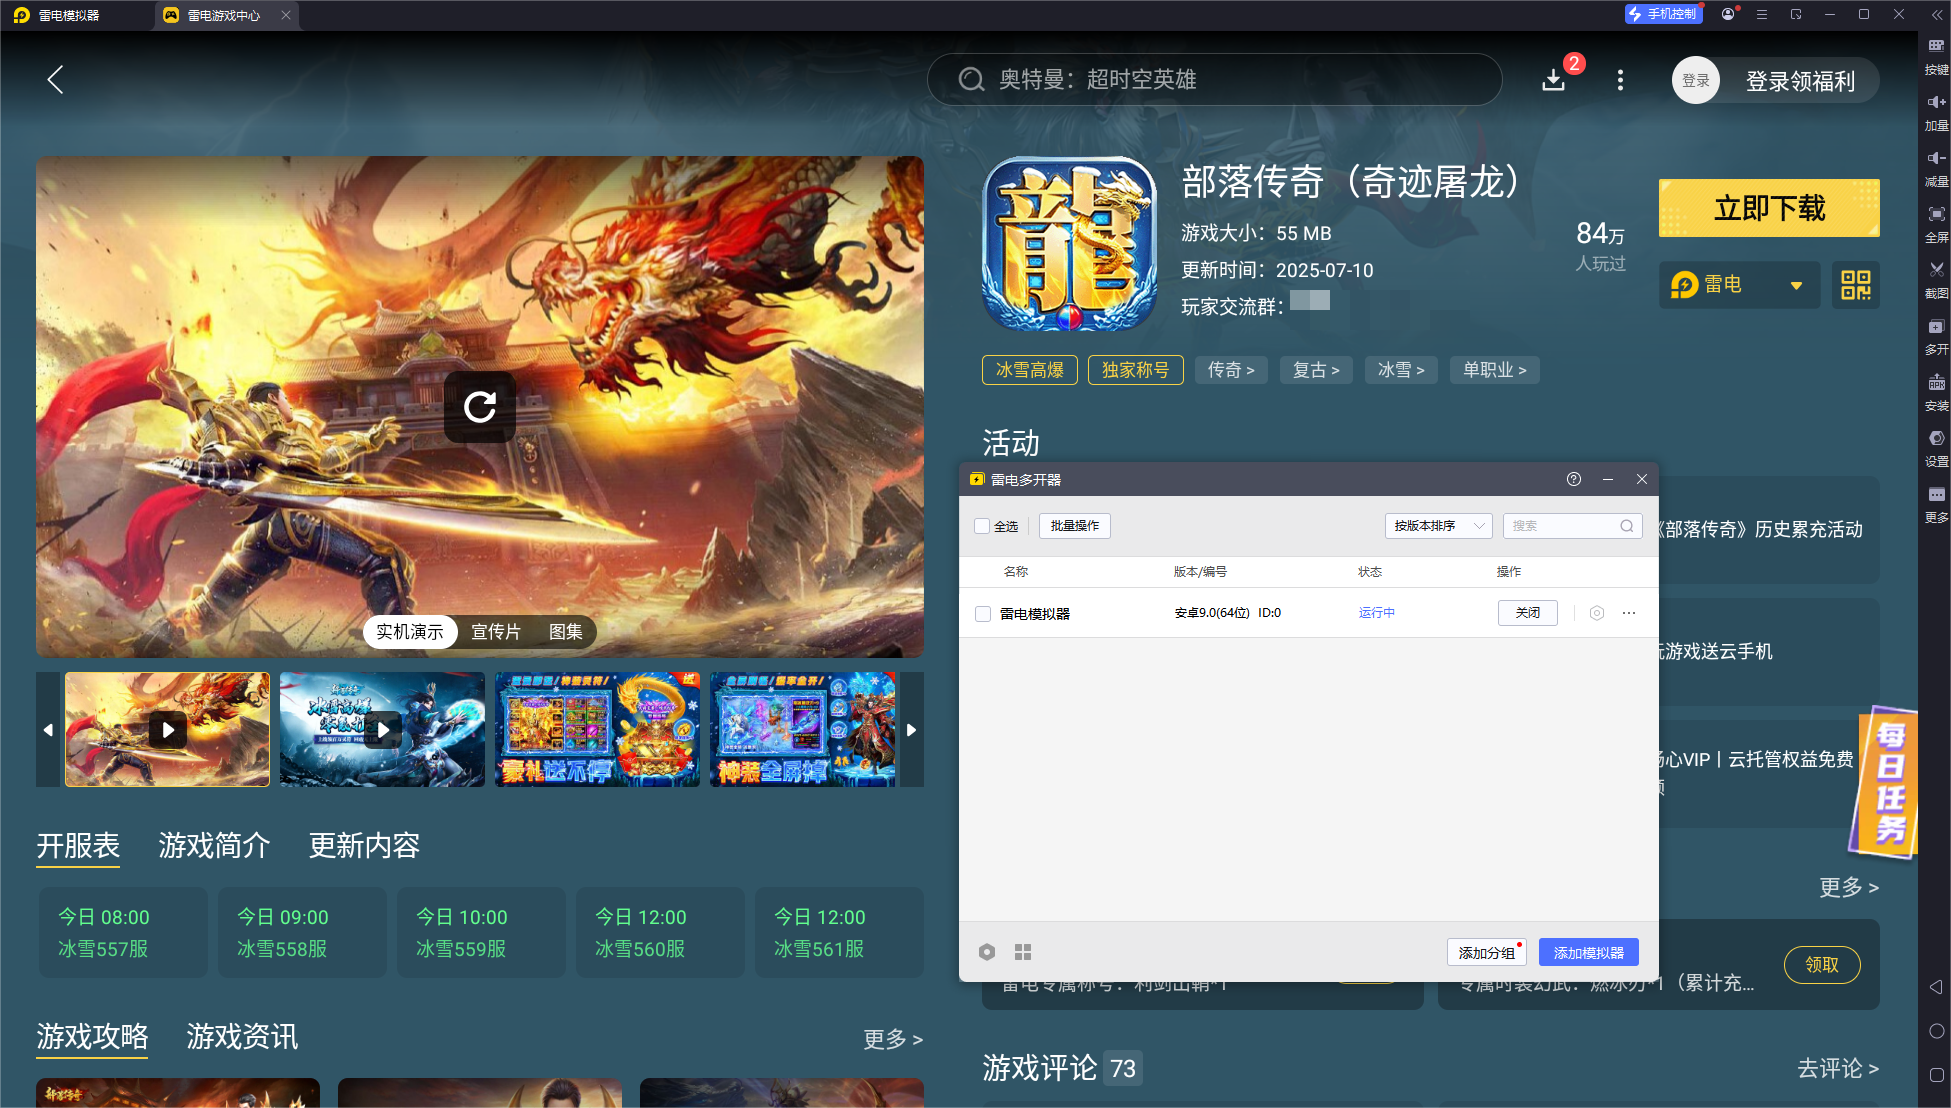The image size is (1951, 1108).
Task: Open the account icon in the title bar
Action: pos(1728,14)
